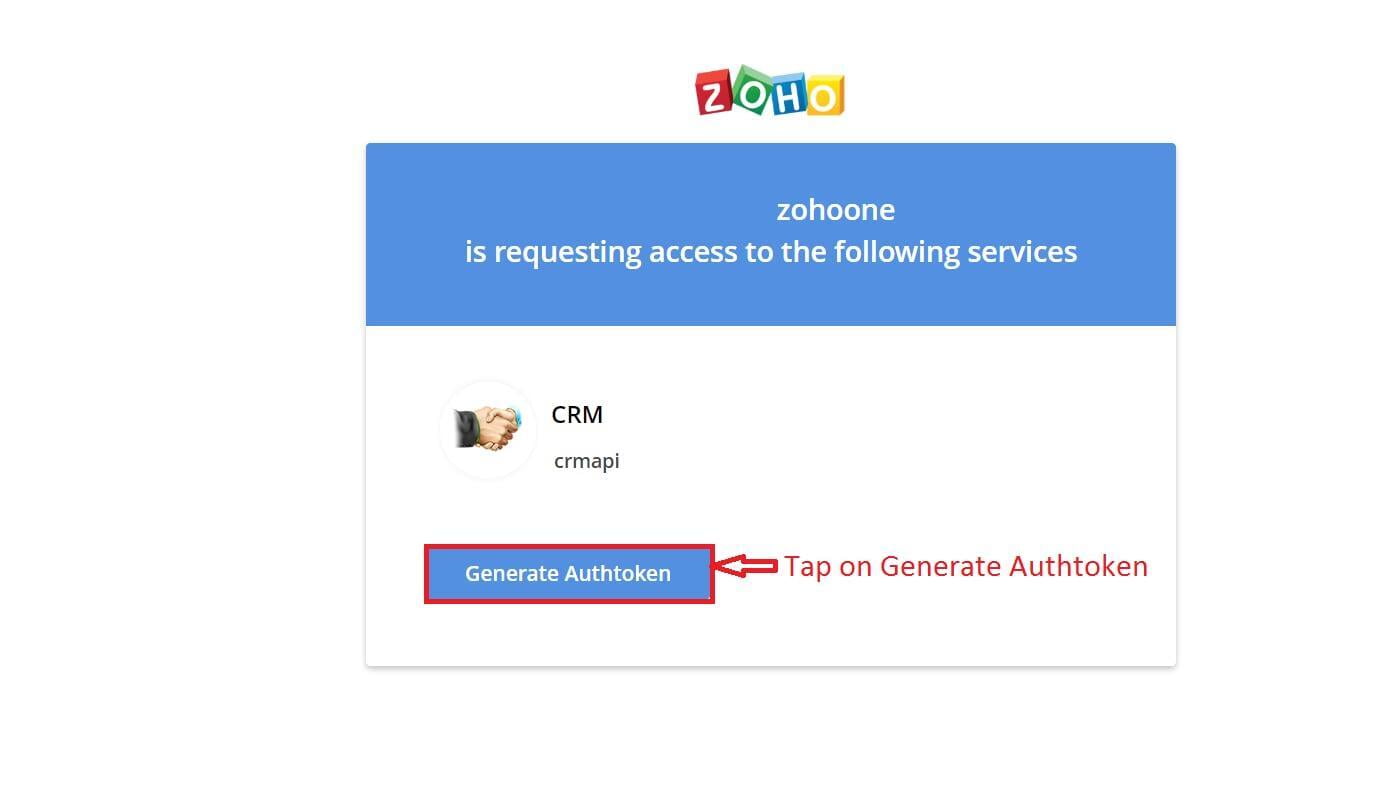Click the white card area below the button
1373x801 pixels.
pyautogui.click(x=771, y=635)
